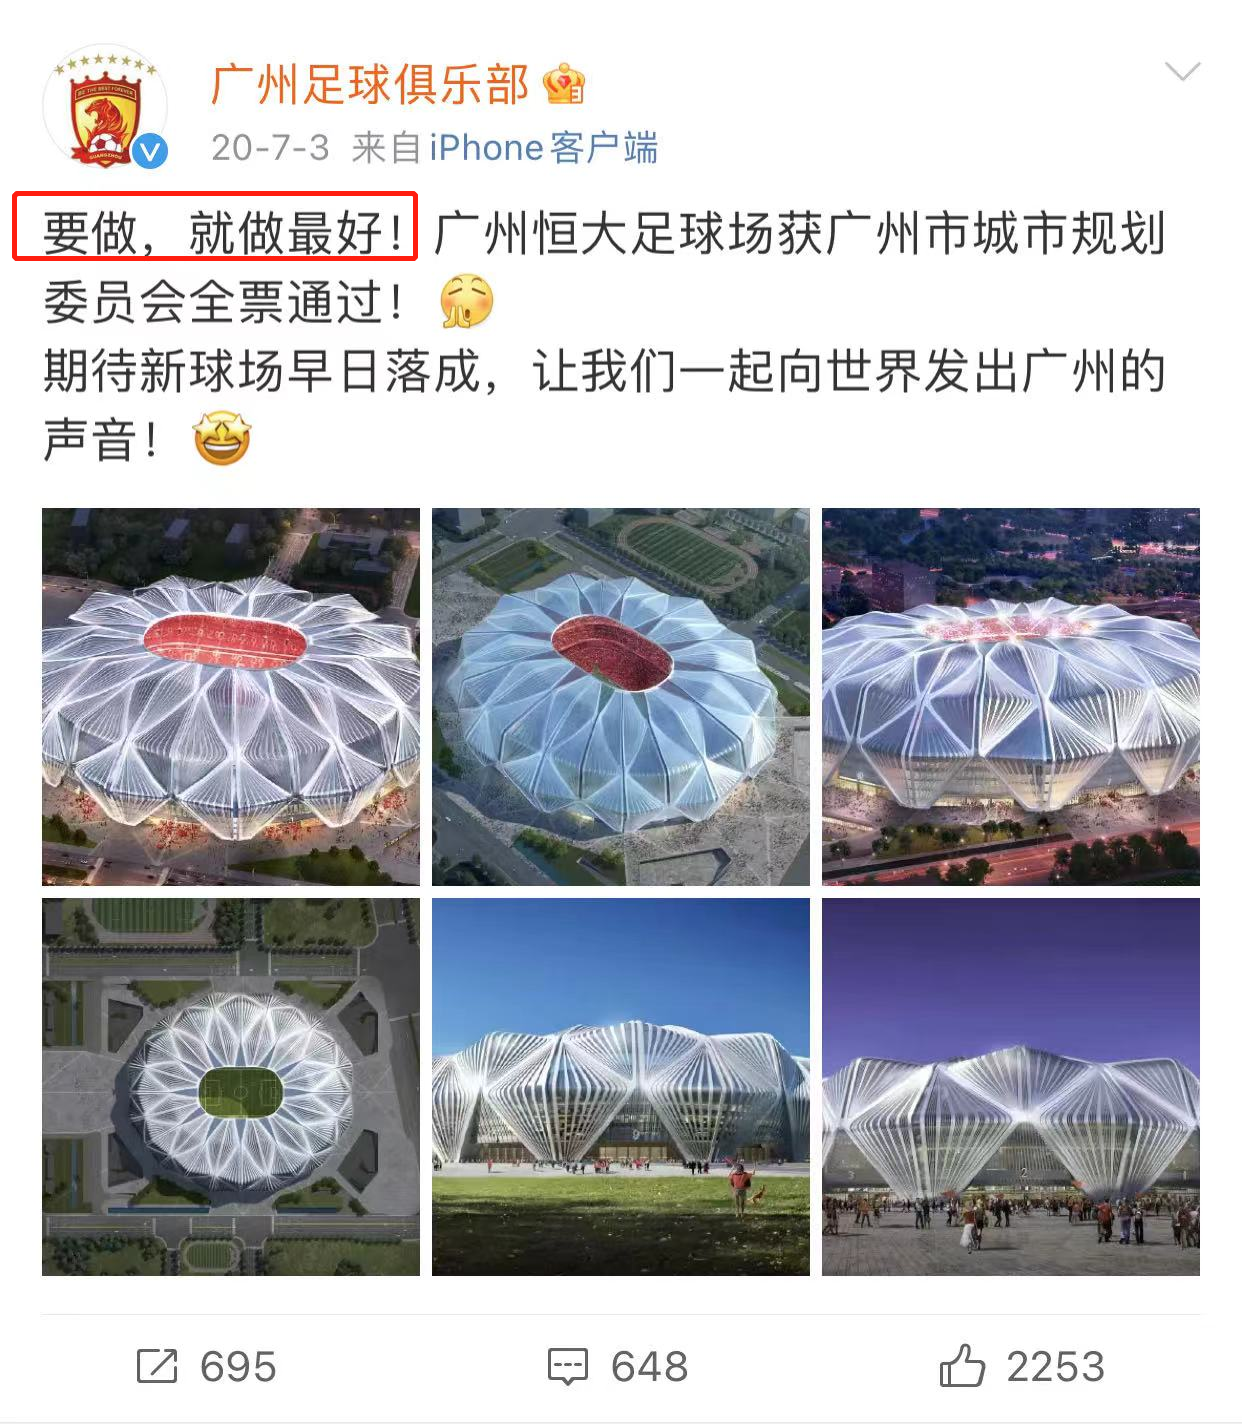
Task: Tap the like count 2253
Action: click(x=1056, y=1367)
